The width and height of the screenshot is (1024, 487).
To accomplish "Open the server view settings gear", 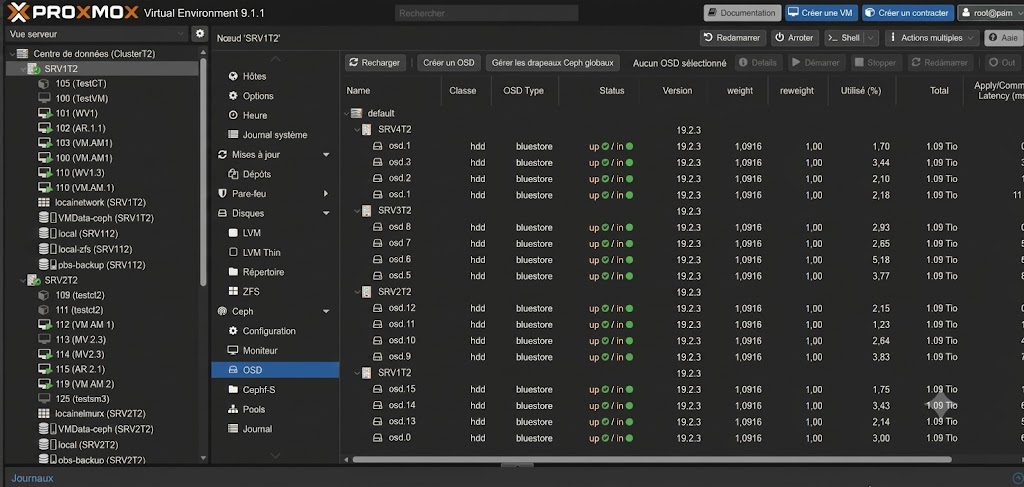I will pos(200,34).
